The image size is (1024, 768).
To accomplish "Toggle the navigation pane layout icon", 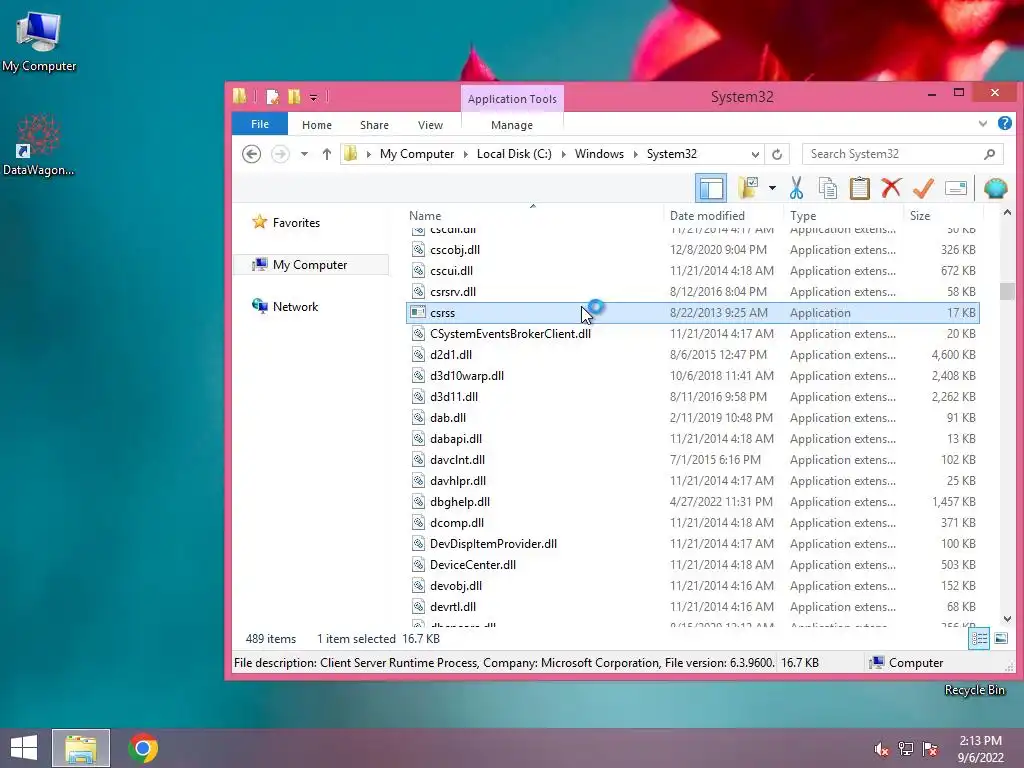I will pos(711,189).
